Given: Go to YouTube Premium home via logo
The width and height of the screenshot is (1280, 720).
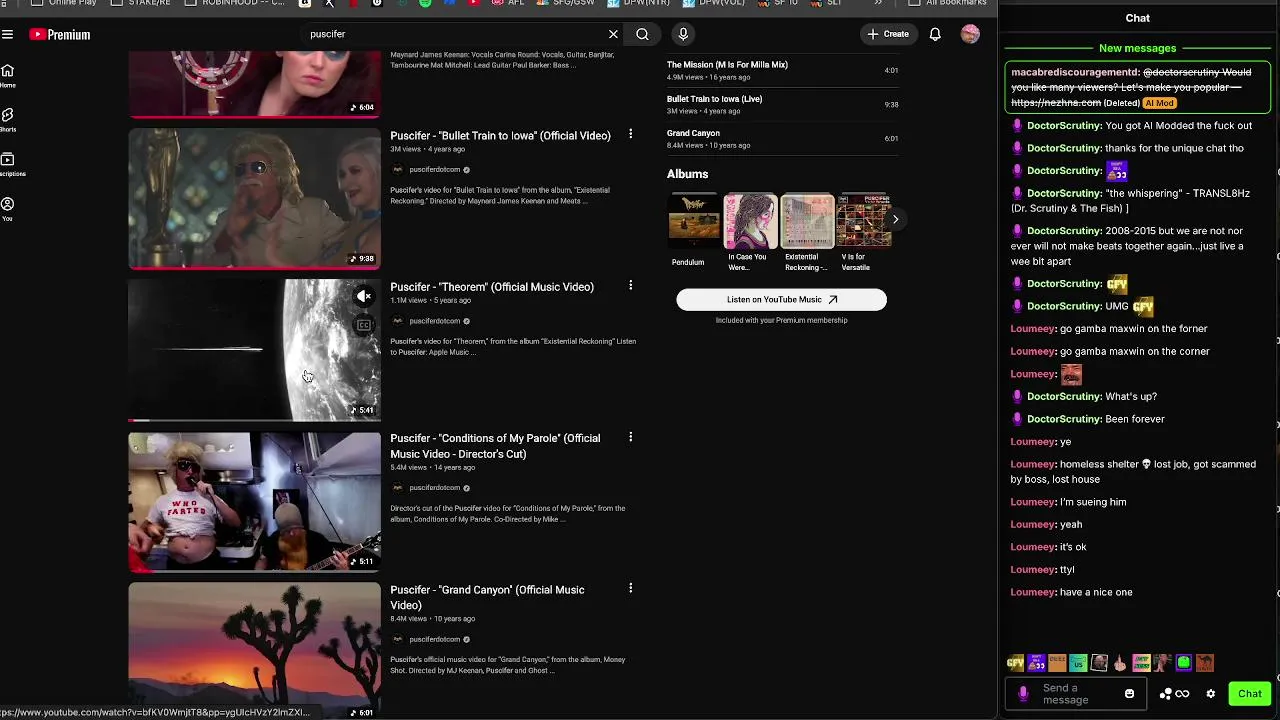Looking at the screenshot, I should tap(60, 34).
